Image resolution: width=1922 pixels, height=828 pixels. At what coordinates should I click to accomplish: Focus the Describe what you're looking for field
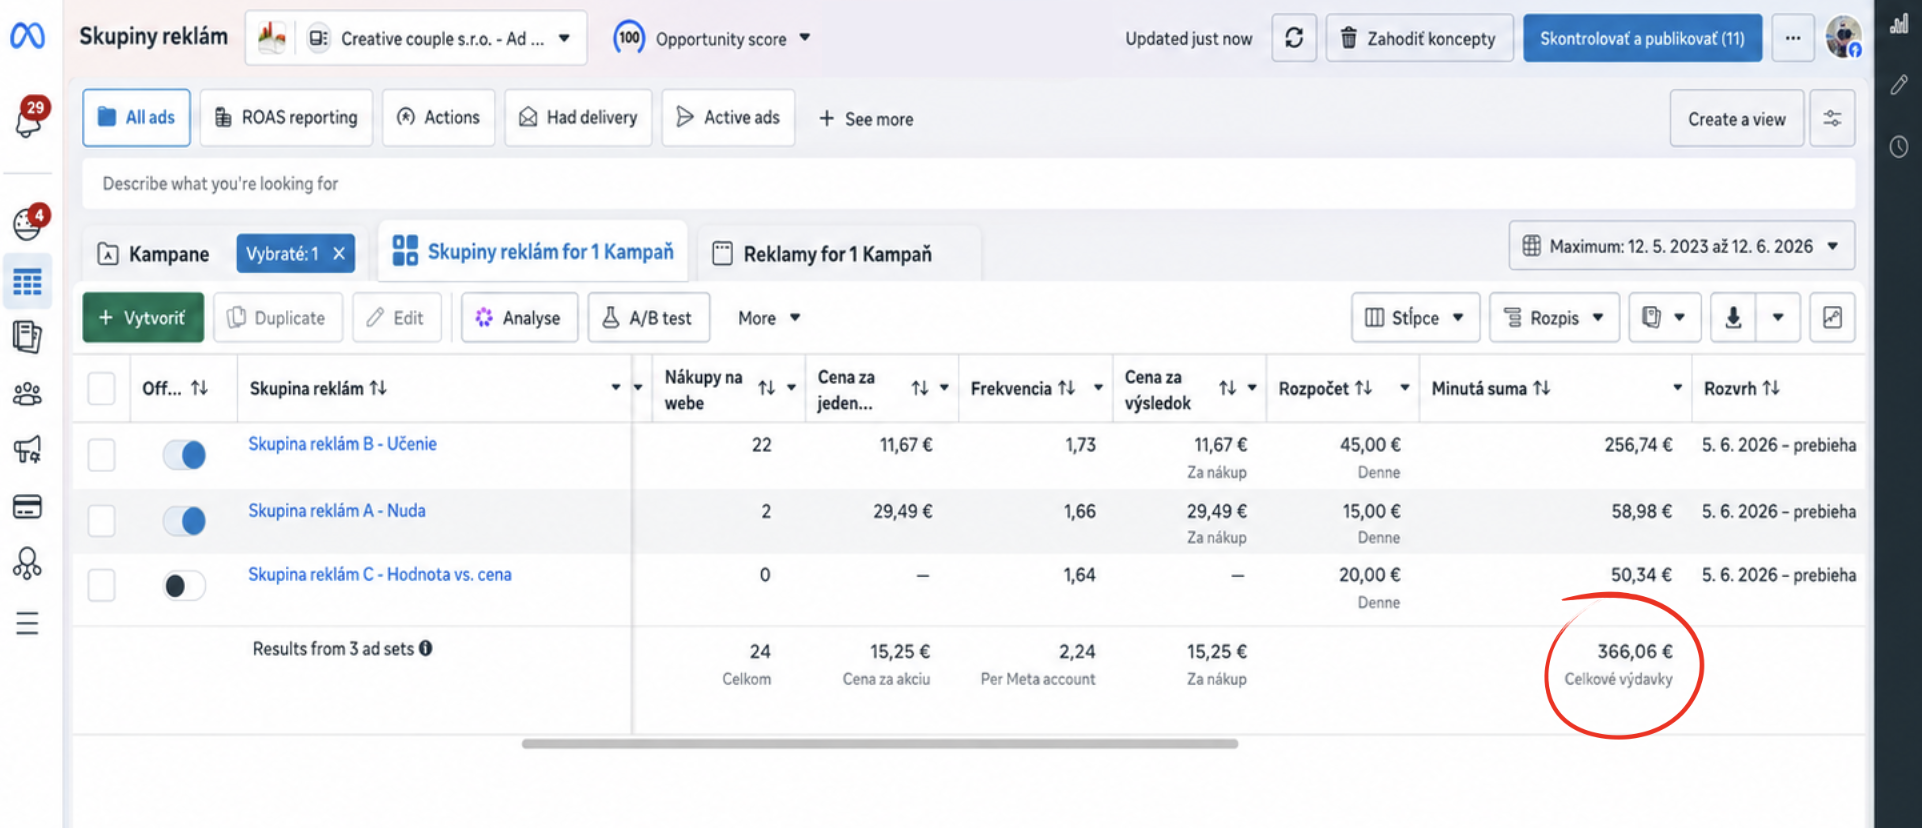coord(968,184)
